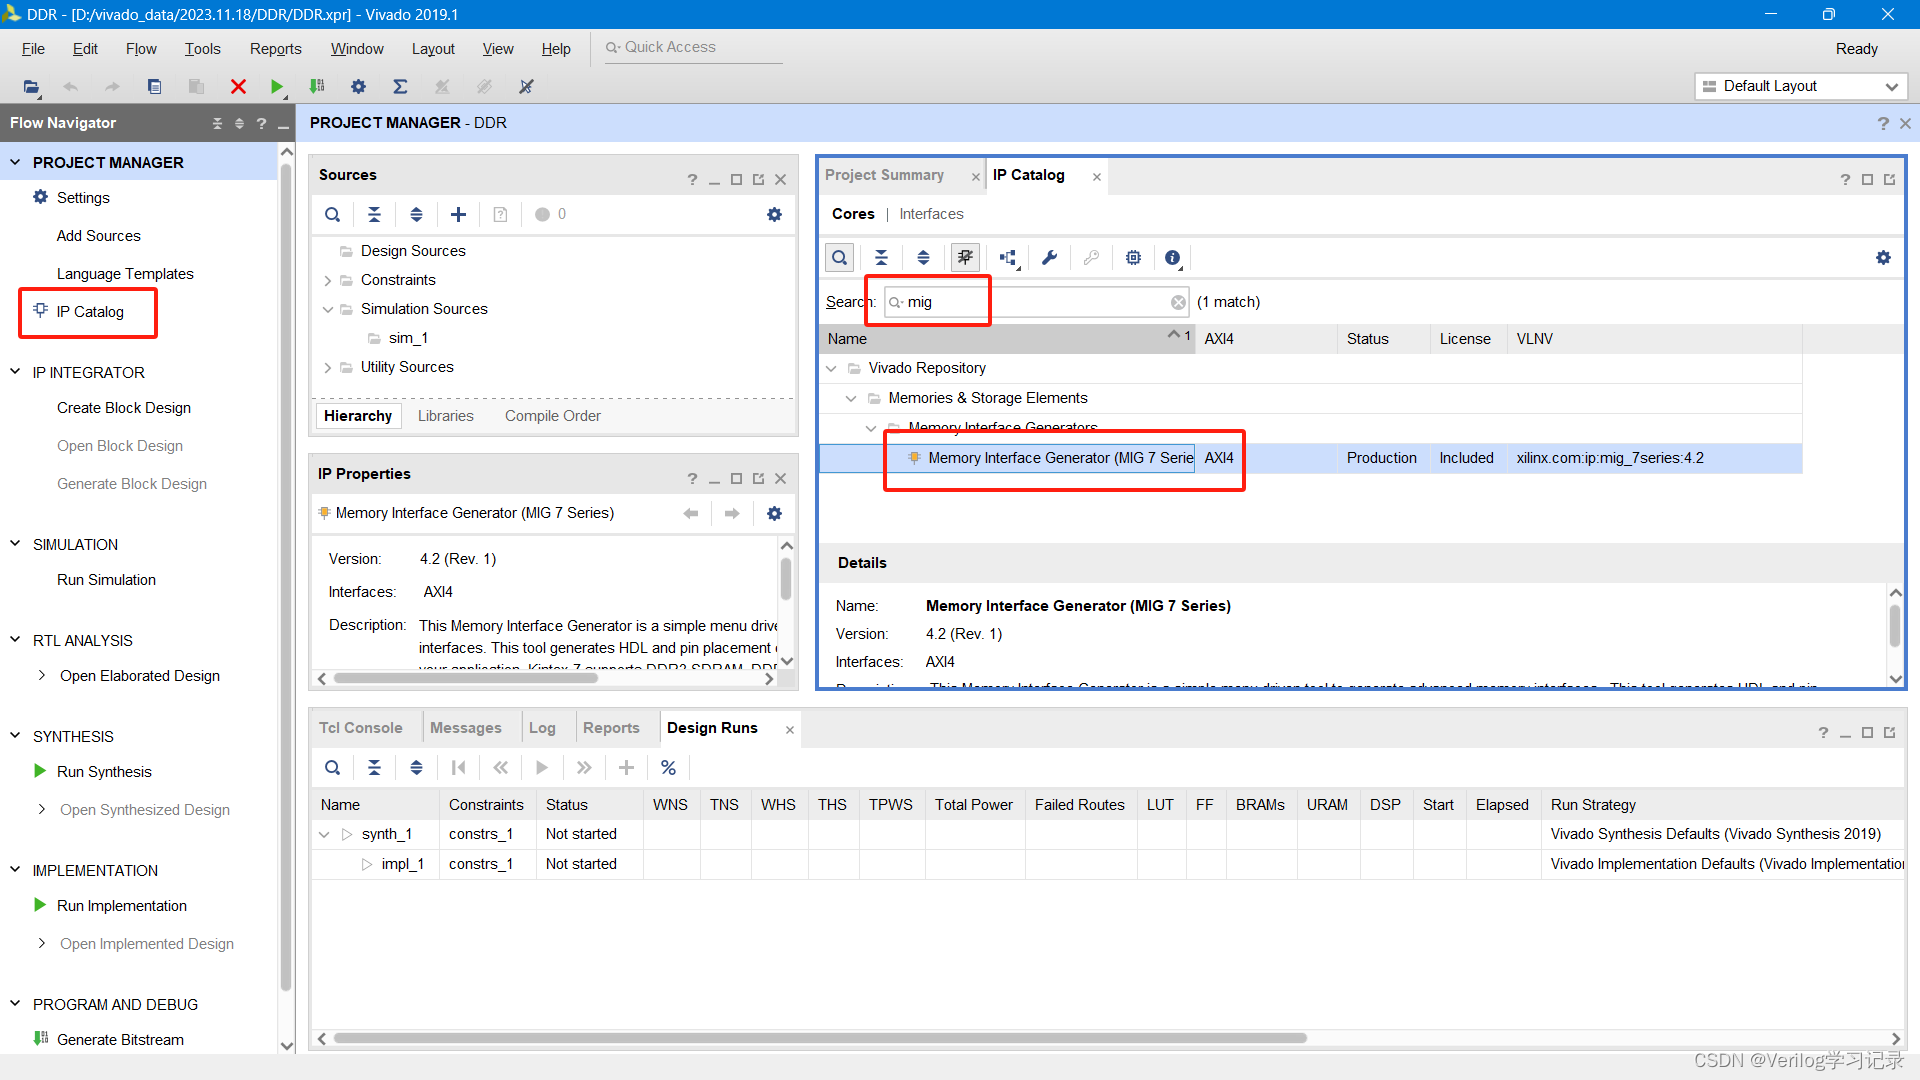Toggle the Sources panel search button

pos(332,214)
